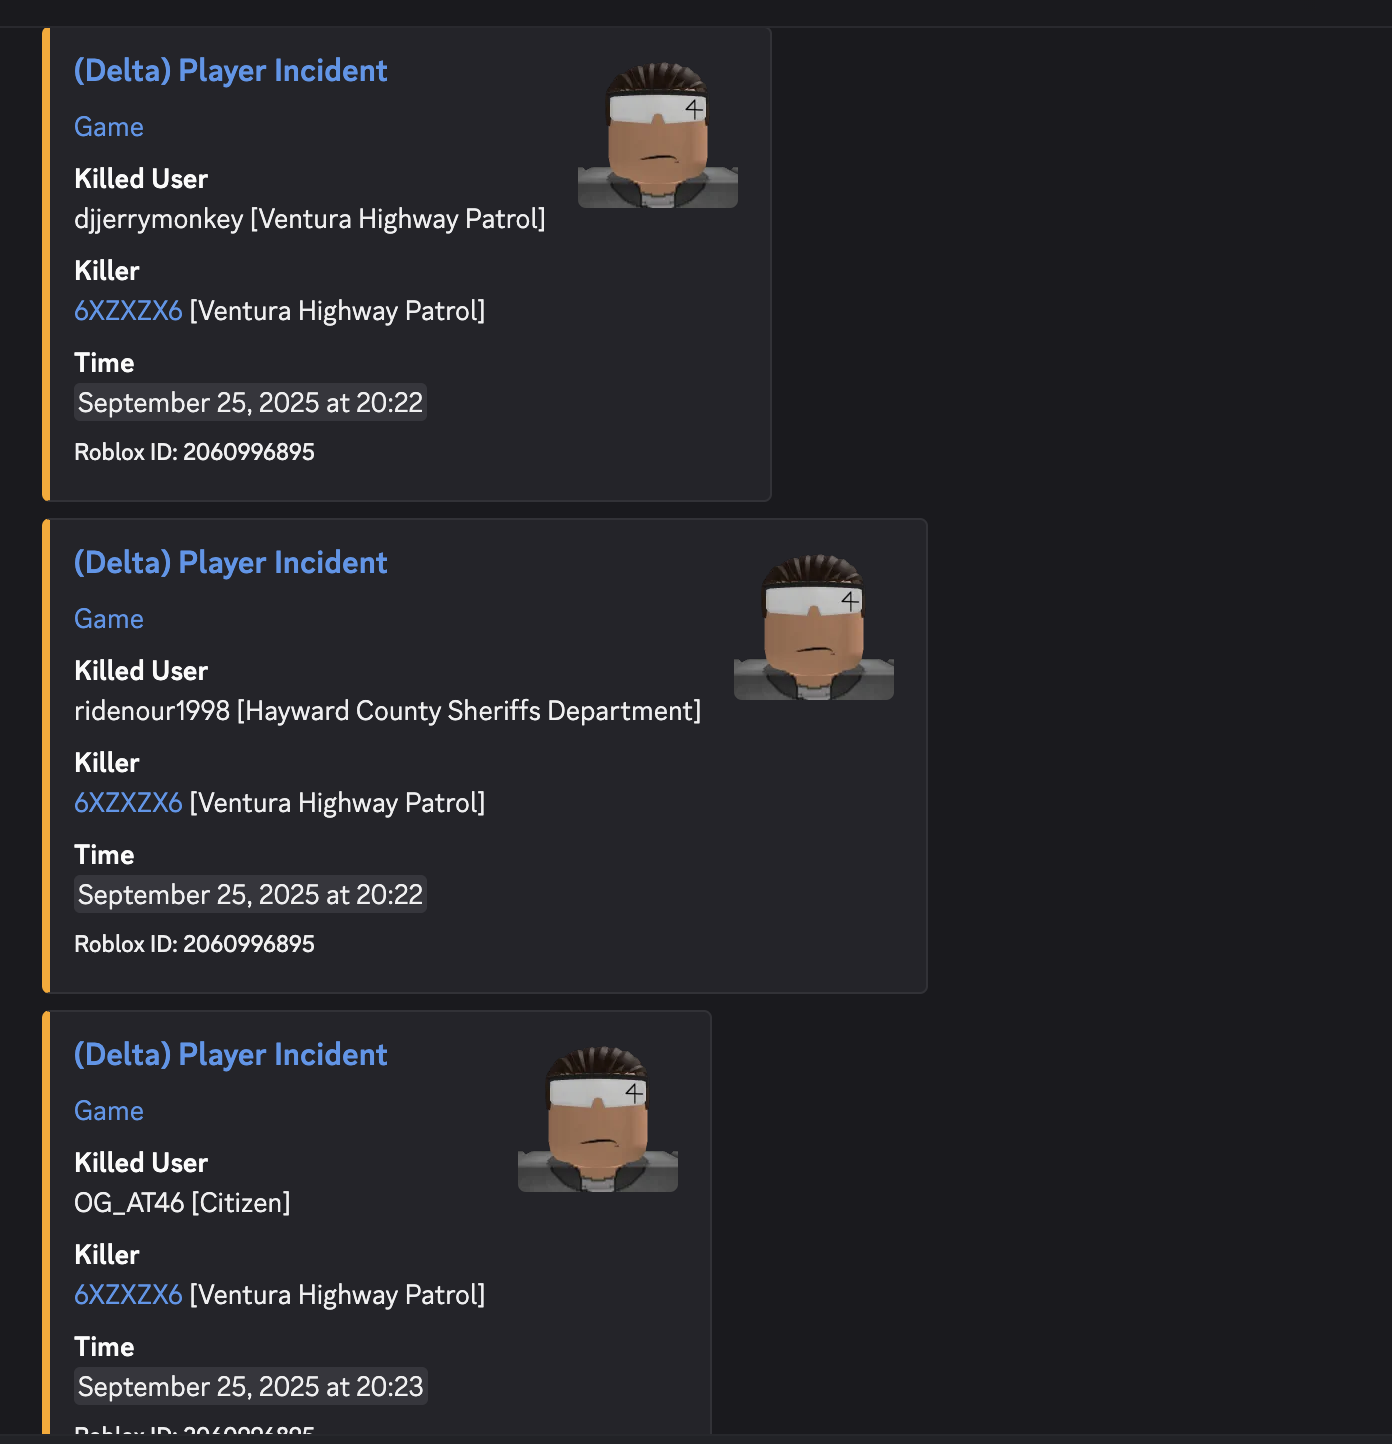Image resolution: width=1392 pixels, height=1444 pixels.
Task: Click the Game link in the djjerrymonkey incident
Action: point(109,127)
